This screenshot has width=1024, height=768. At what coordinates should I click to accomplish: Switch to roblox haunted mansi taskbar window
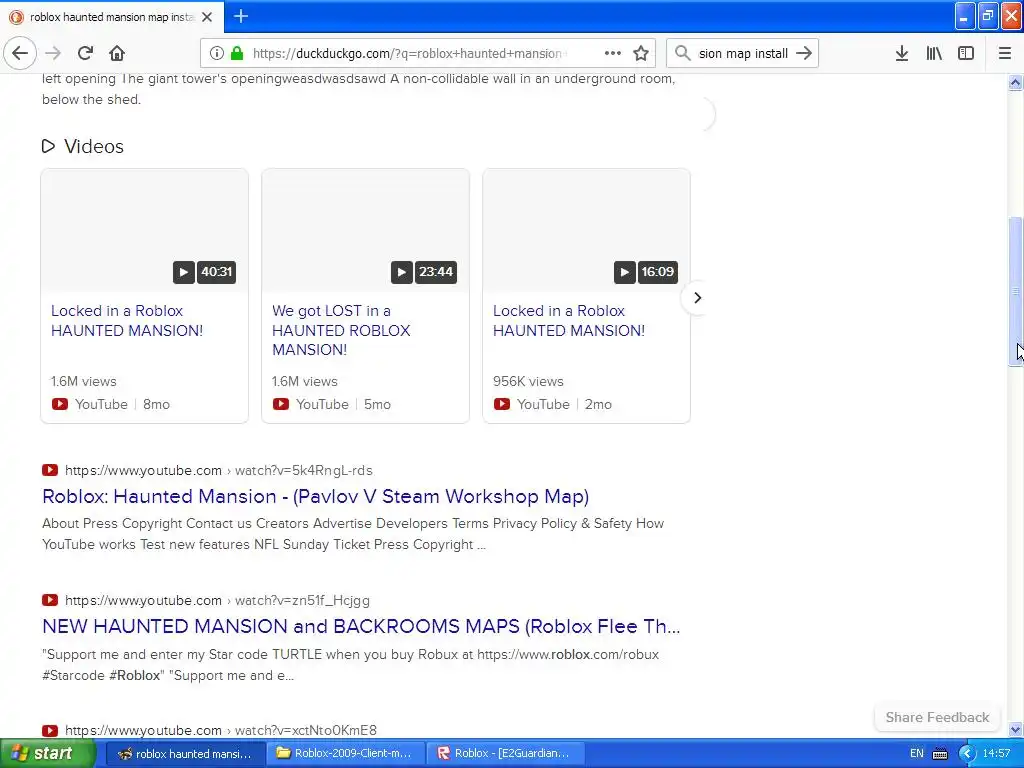185,754
